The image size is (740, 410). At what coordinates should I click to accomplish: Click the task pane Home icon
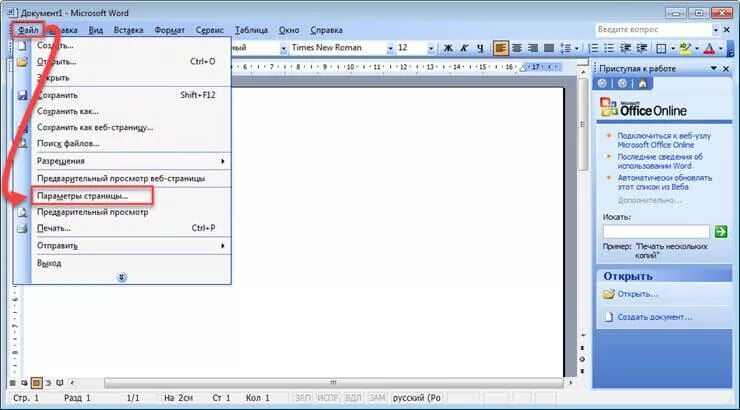(642, 84)
